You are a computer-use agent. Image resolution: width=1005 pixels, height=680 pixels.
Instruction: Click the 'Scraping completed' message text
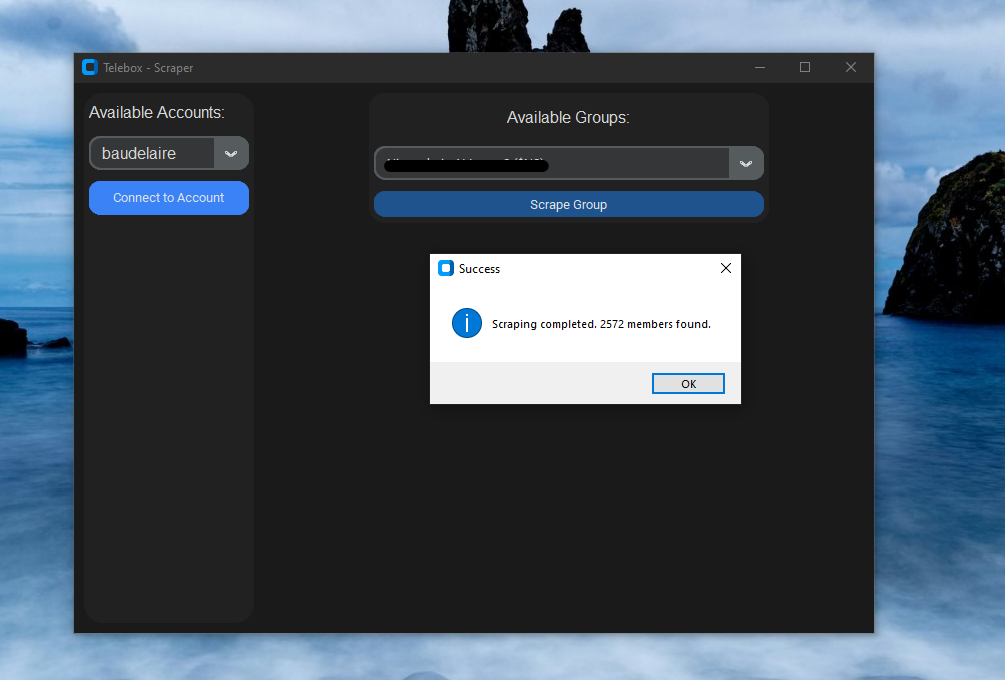601,324
